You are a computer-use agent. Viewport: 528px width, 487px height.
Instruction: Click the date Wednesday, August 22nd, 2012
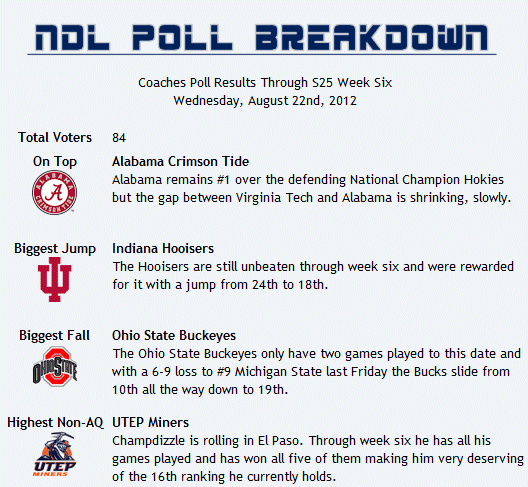[265, 101]
